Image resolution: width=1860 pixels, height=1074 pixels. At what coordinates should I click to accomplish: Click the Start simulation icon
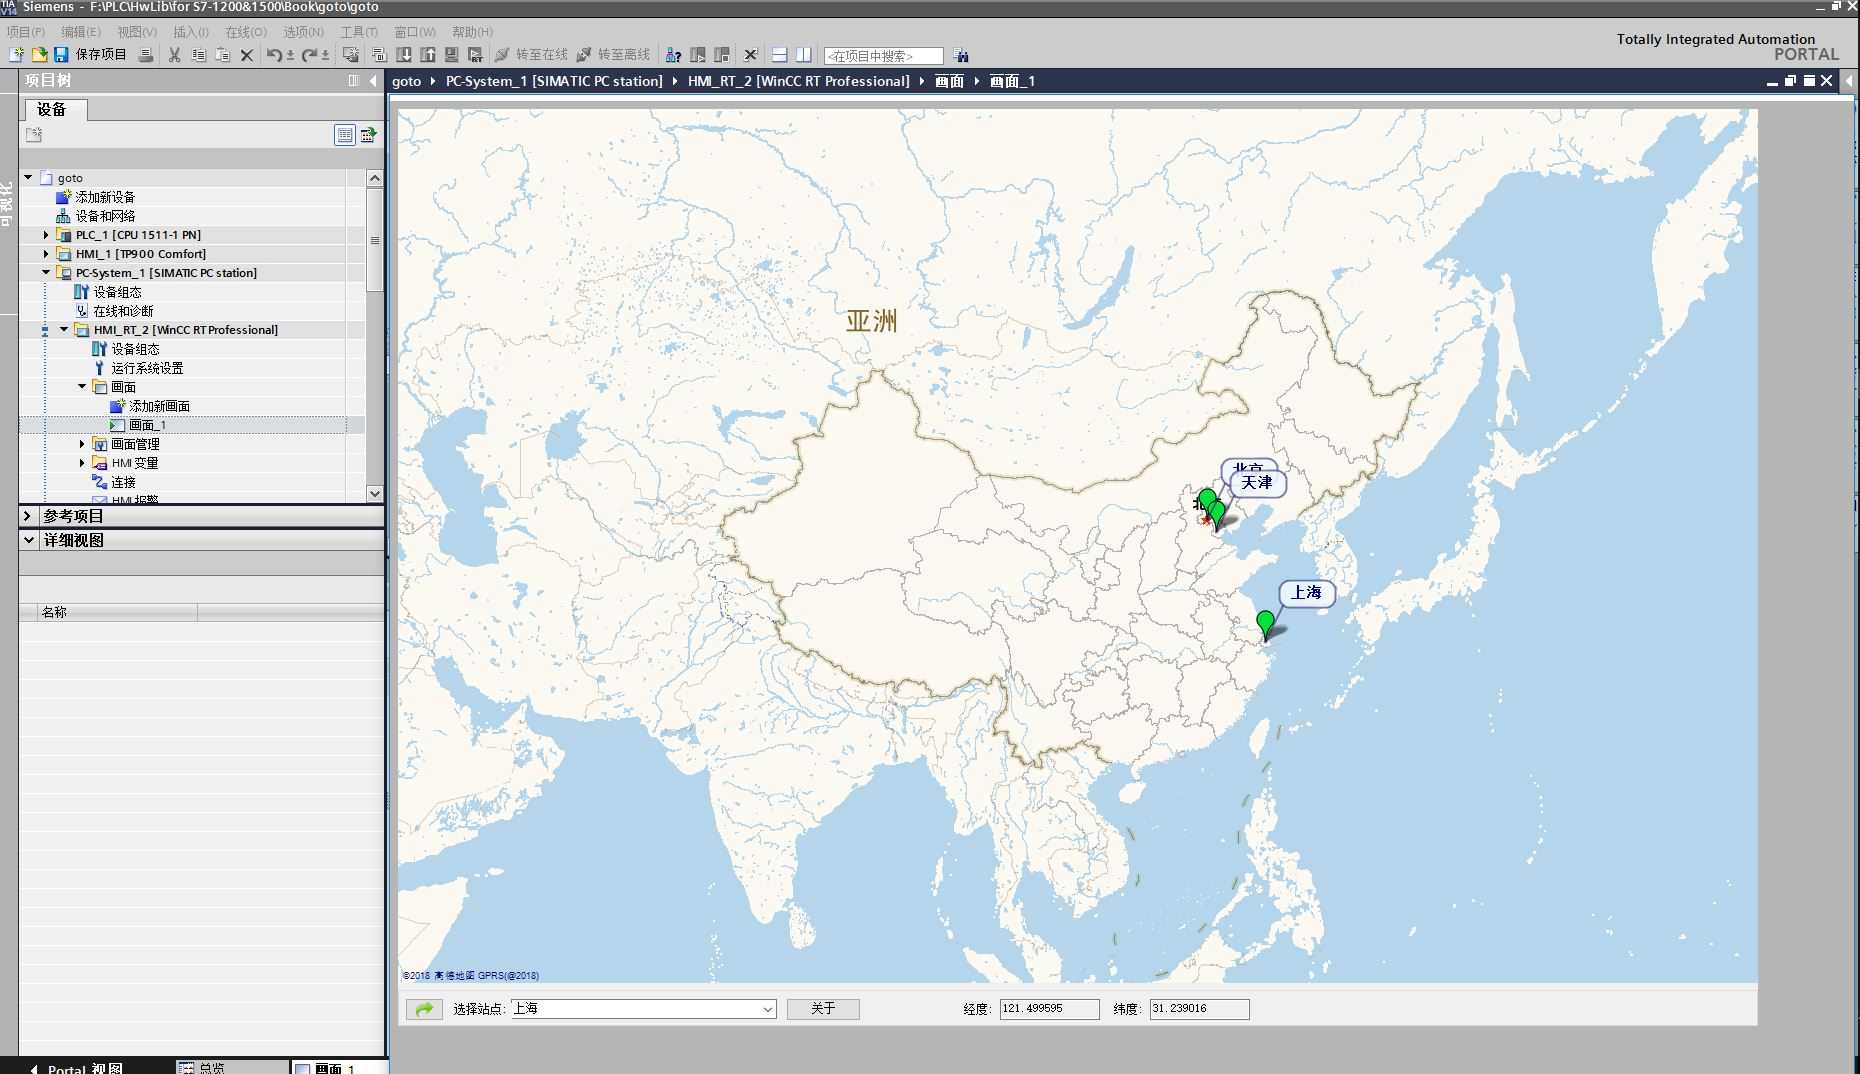click(x=452, y=55)
